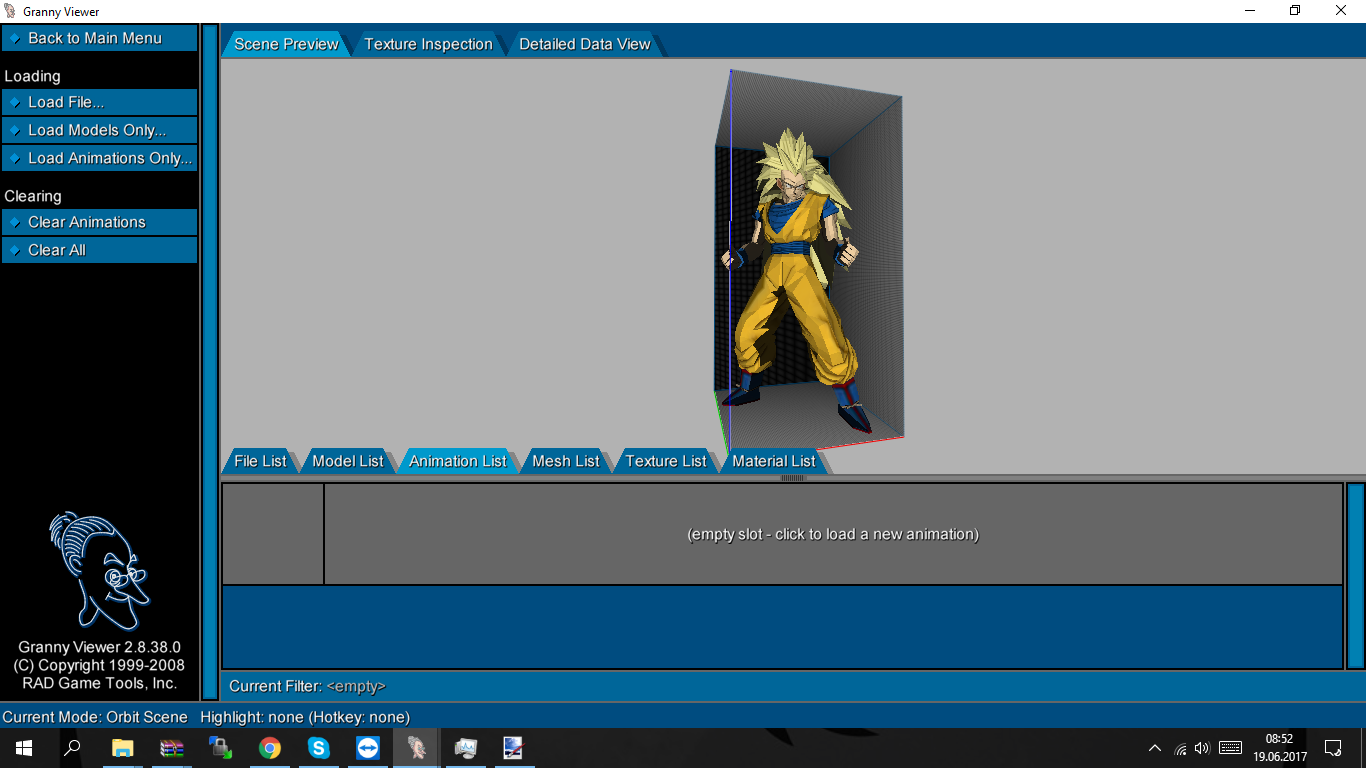Screen dimensions: 1366x768
Task: Click the "Clearing" section heading
Action: pyautogui.click(x=33, y=196)
